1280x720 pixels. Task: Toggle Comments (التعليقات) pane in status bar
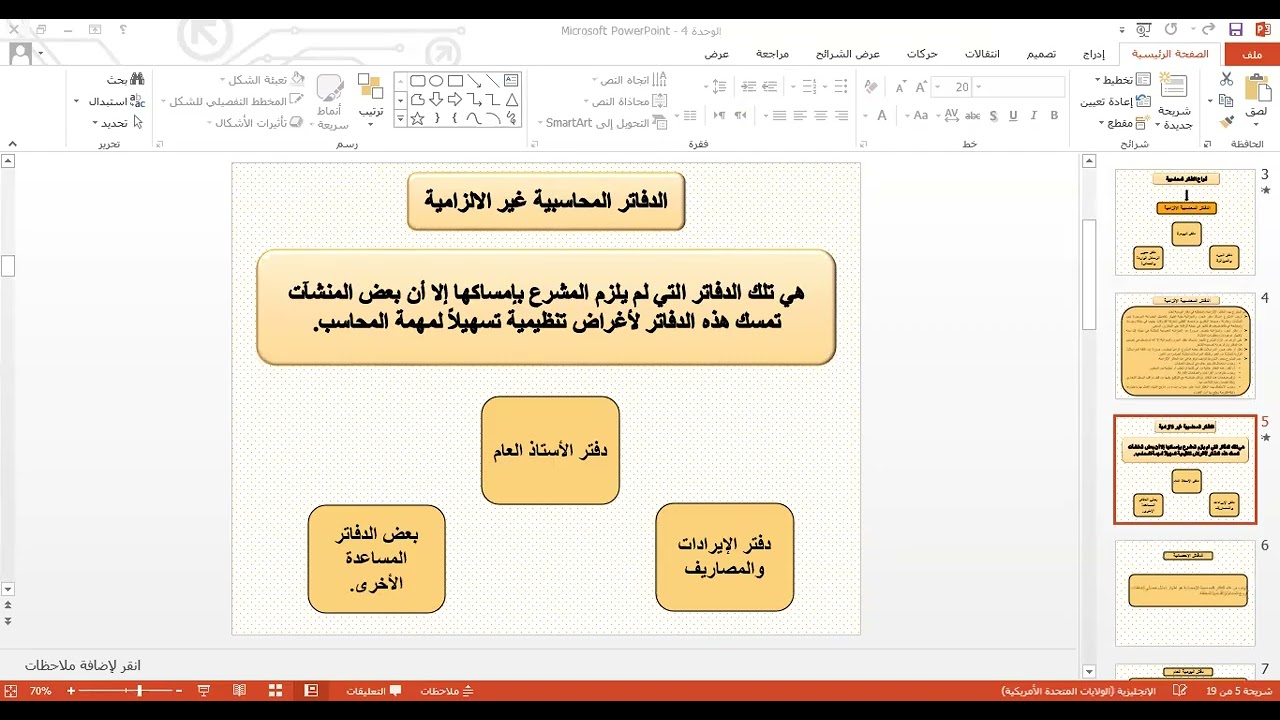pyautogui.click(x=373, y=691)
